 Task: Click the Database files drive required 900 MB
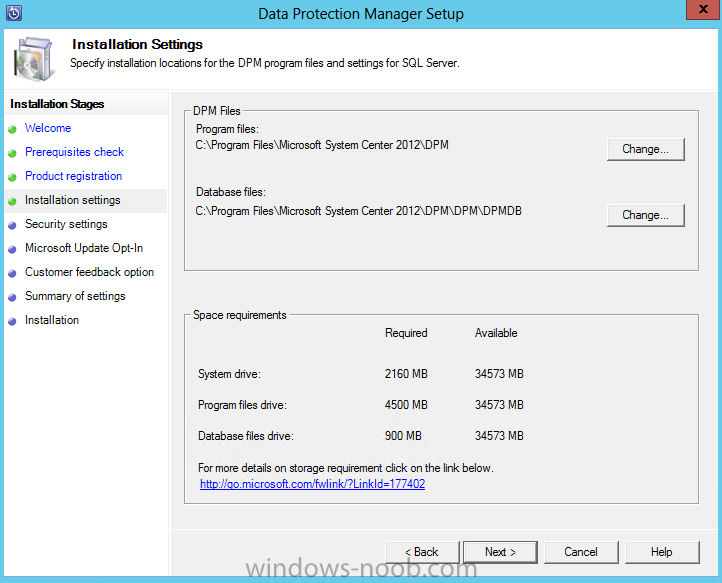tap(403, 436)
